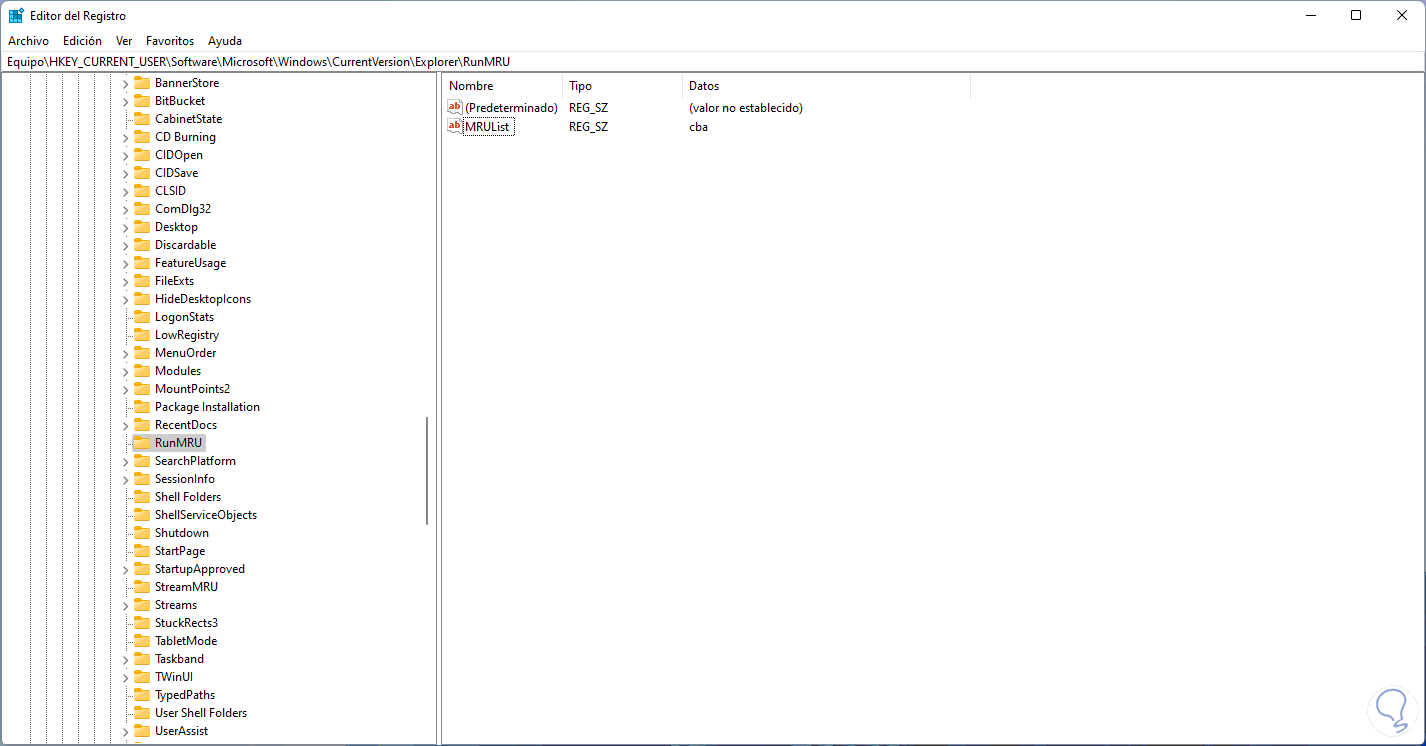Click the key tree vertical scrollbar thumb
Image resolution: width=1426 pixels, height=746 pixels.
pos(427,471)
